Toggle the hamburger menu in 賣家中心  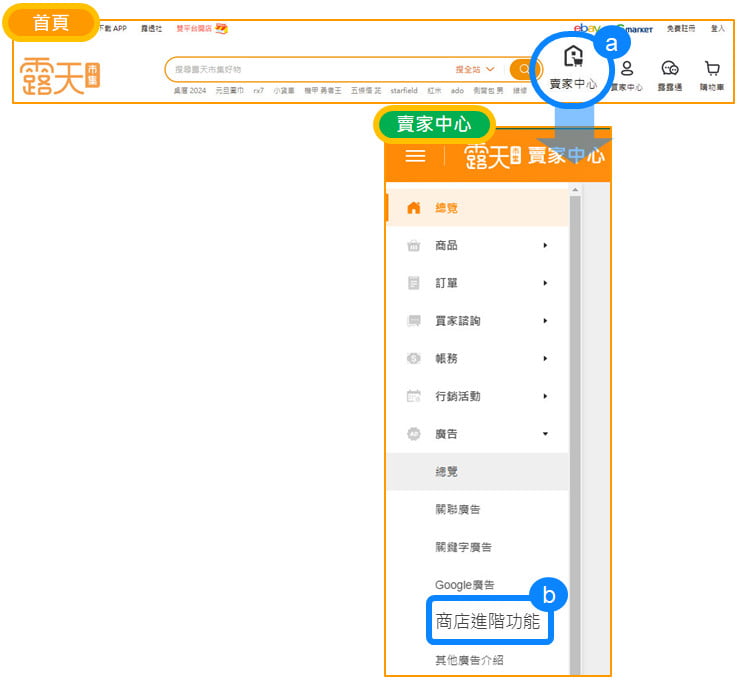(x=415, y=156)
